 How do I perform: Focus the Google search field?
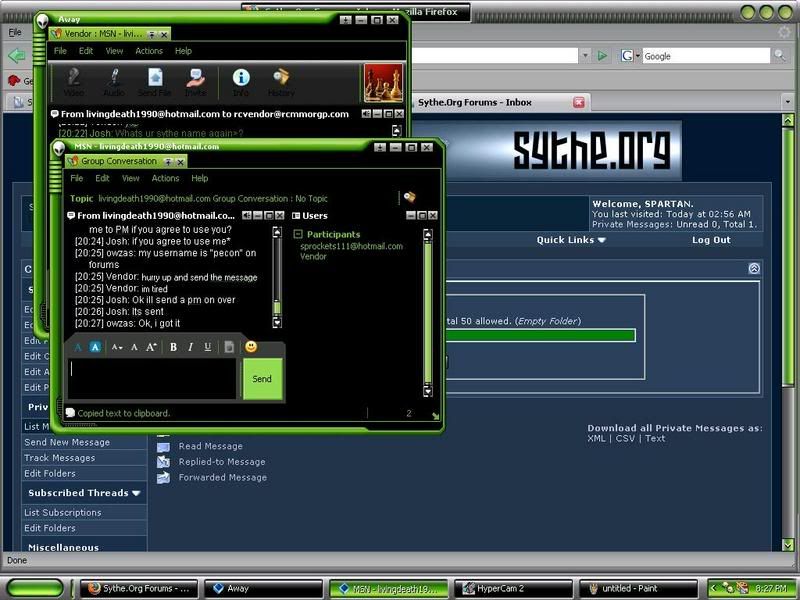pyautogui.click(x=706, y=56)
